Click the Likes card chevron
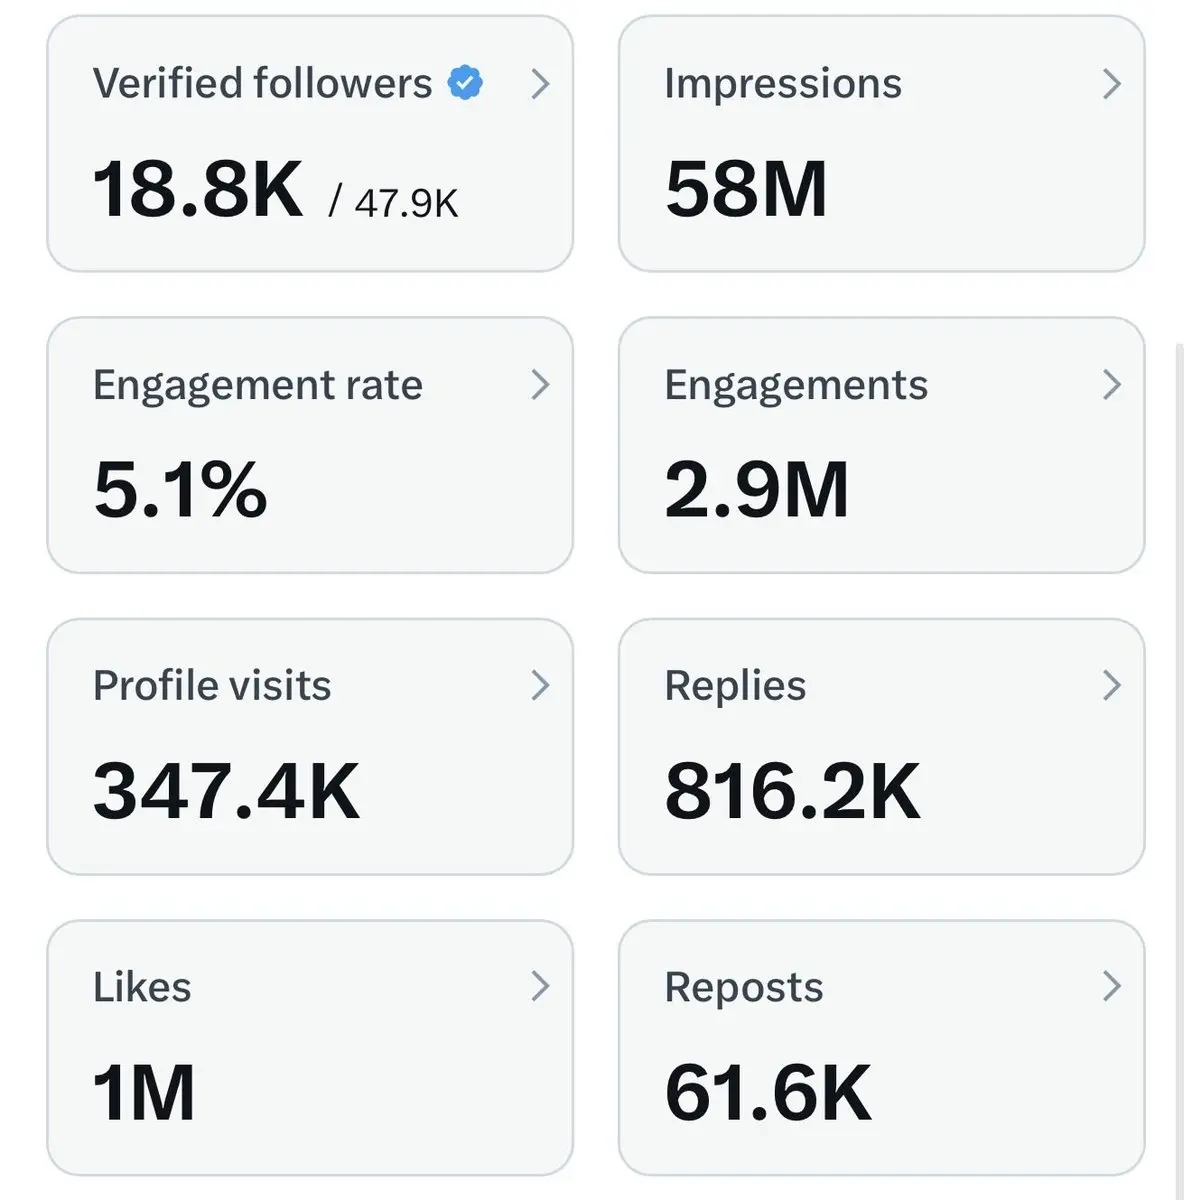The height and width of the screenshot is (1200, 1192). [x=540, y=987]
